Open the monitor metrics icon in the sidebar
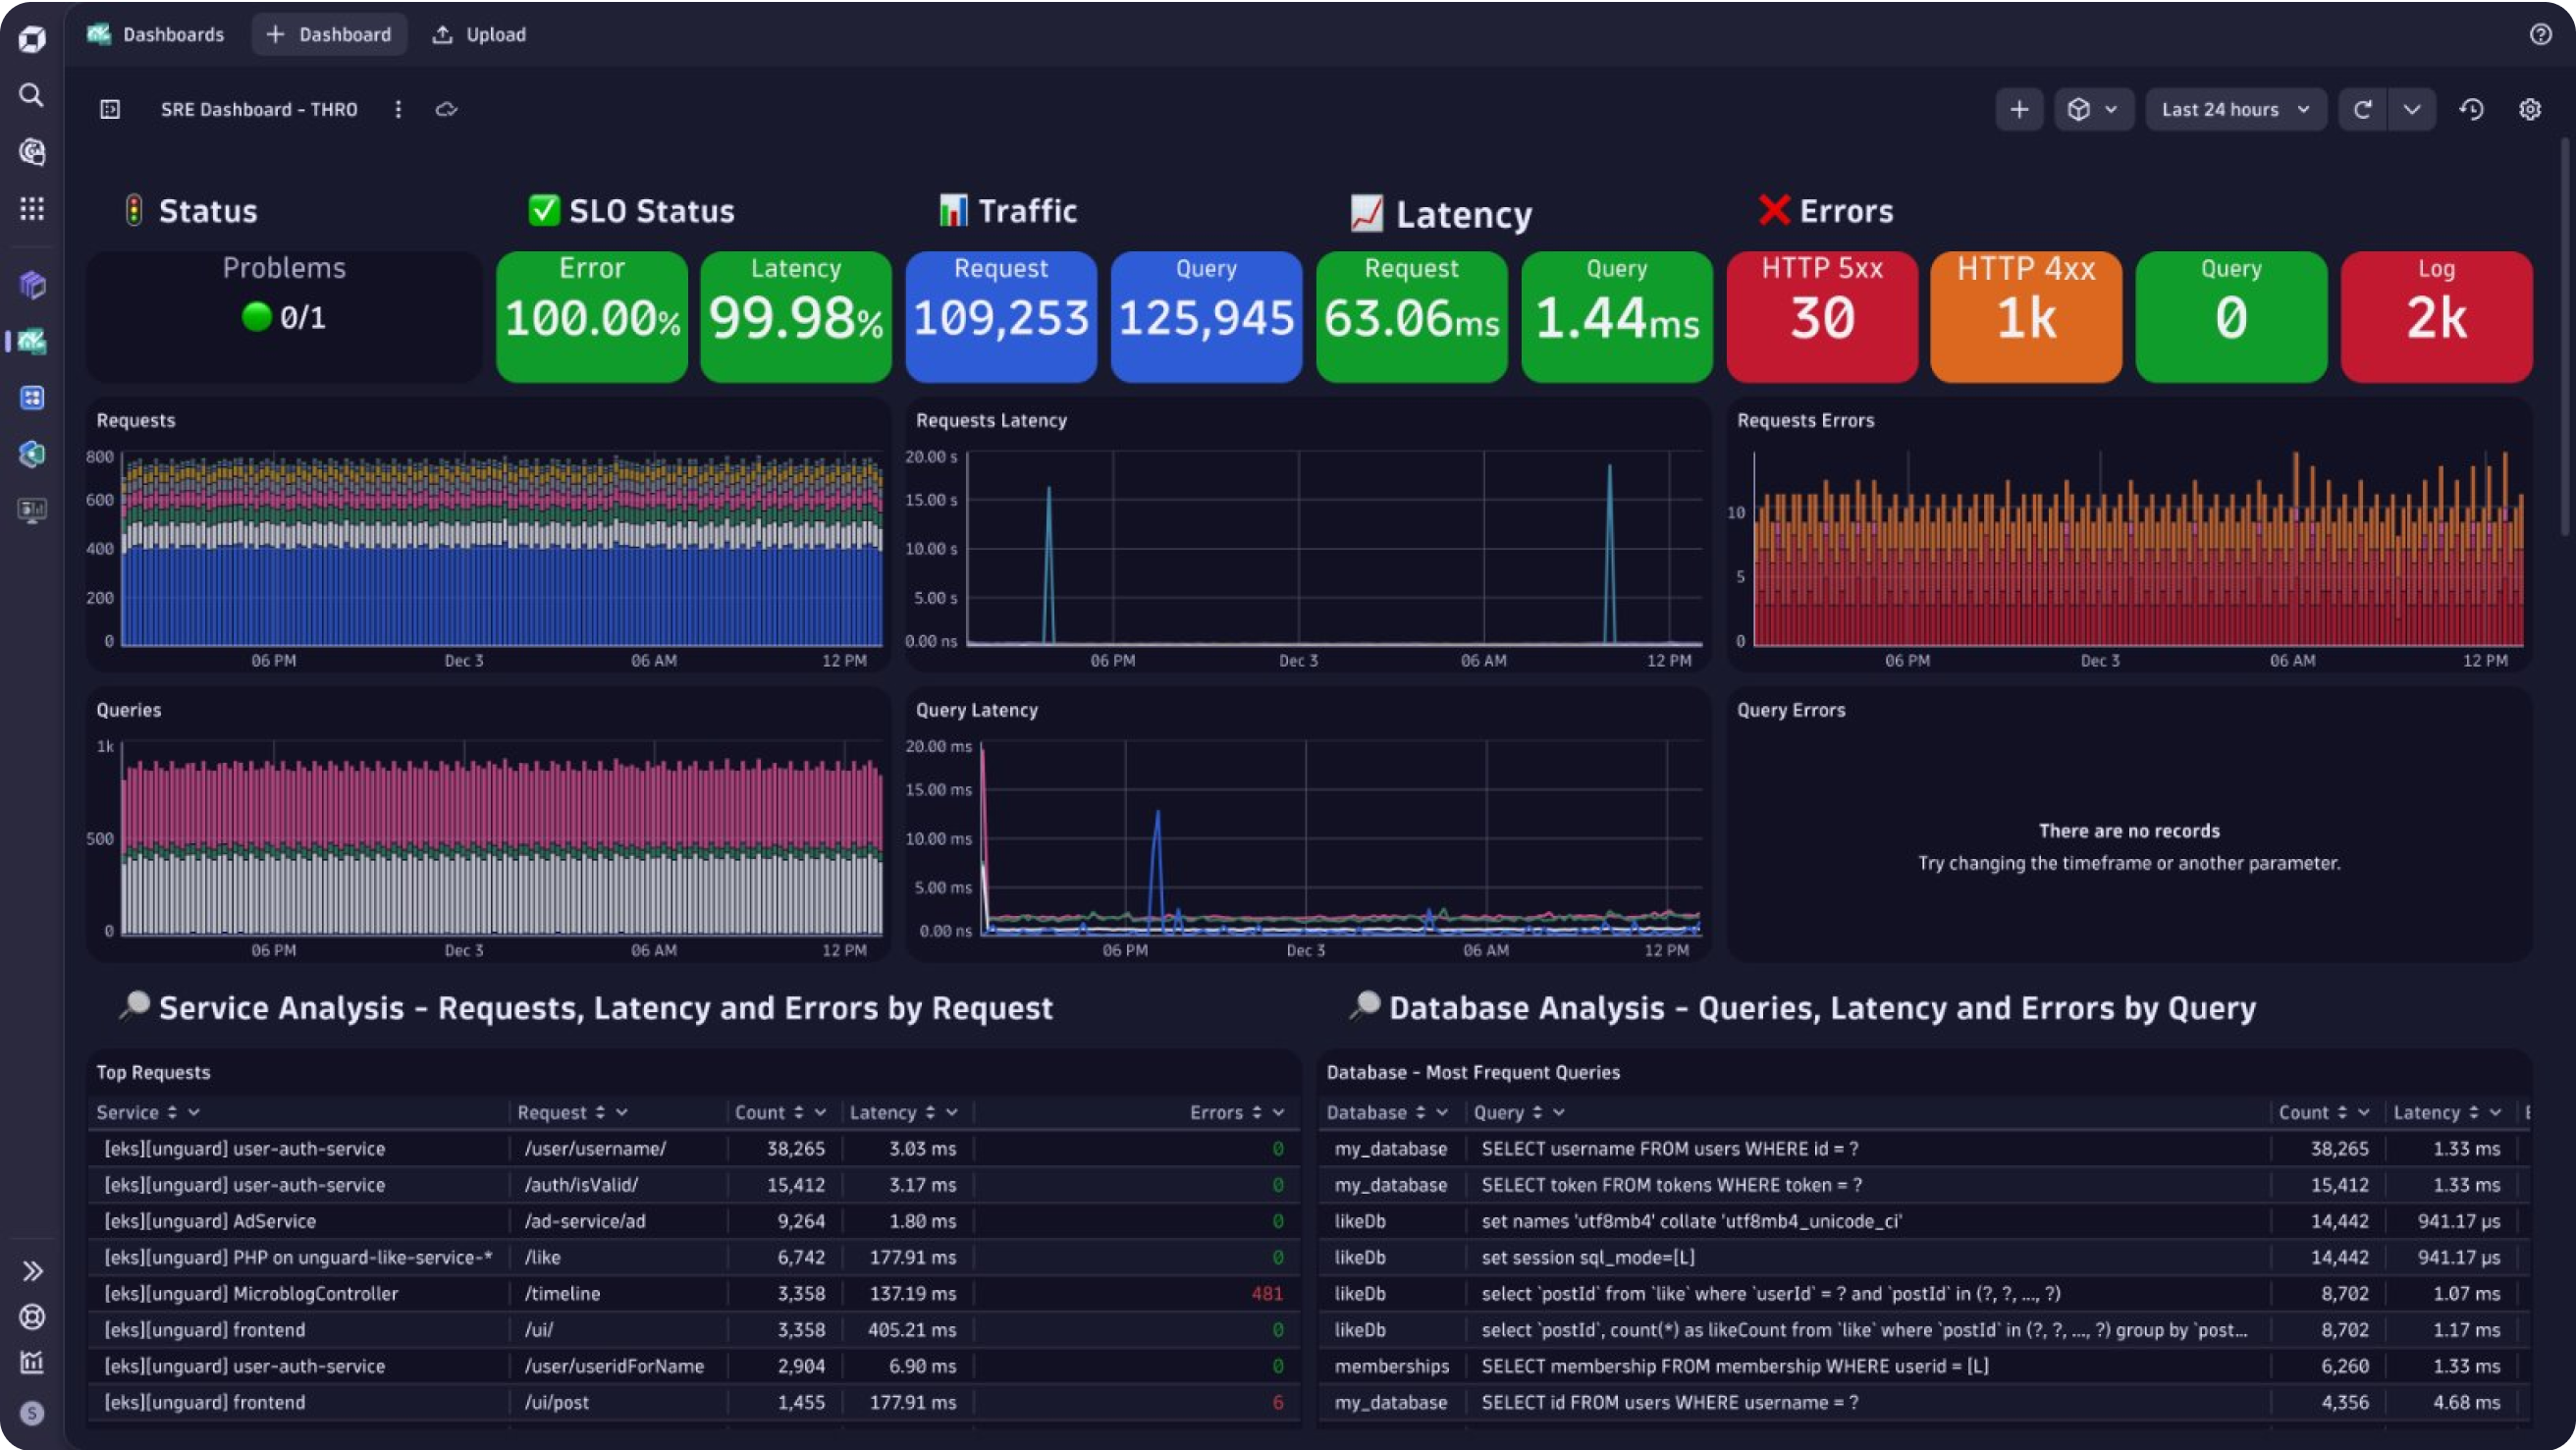 [x=31, y=510]
